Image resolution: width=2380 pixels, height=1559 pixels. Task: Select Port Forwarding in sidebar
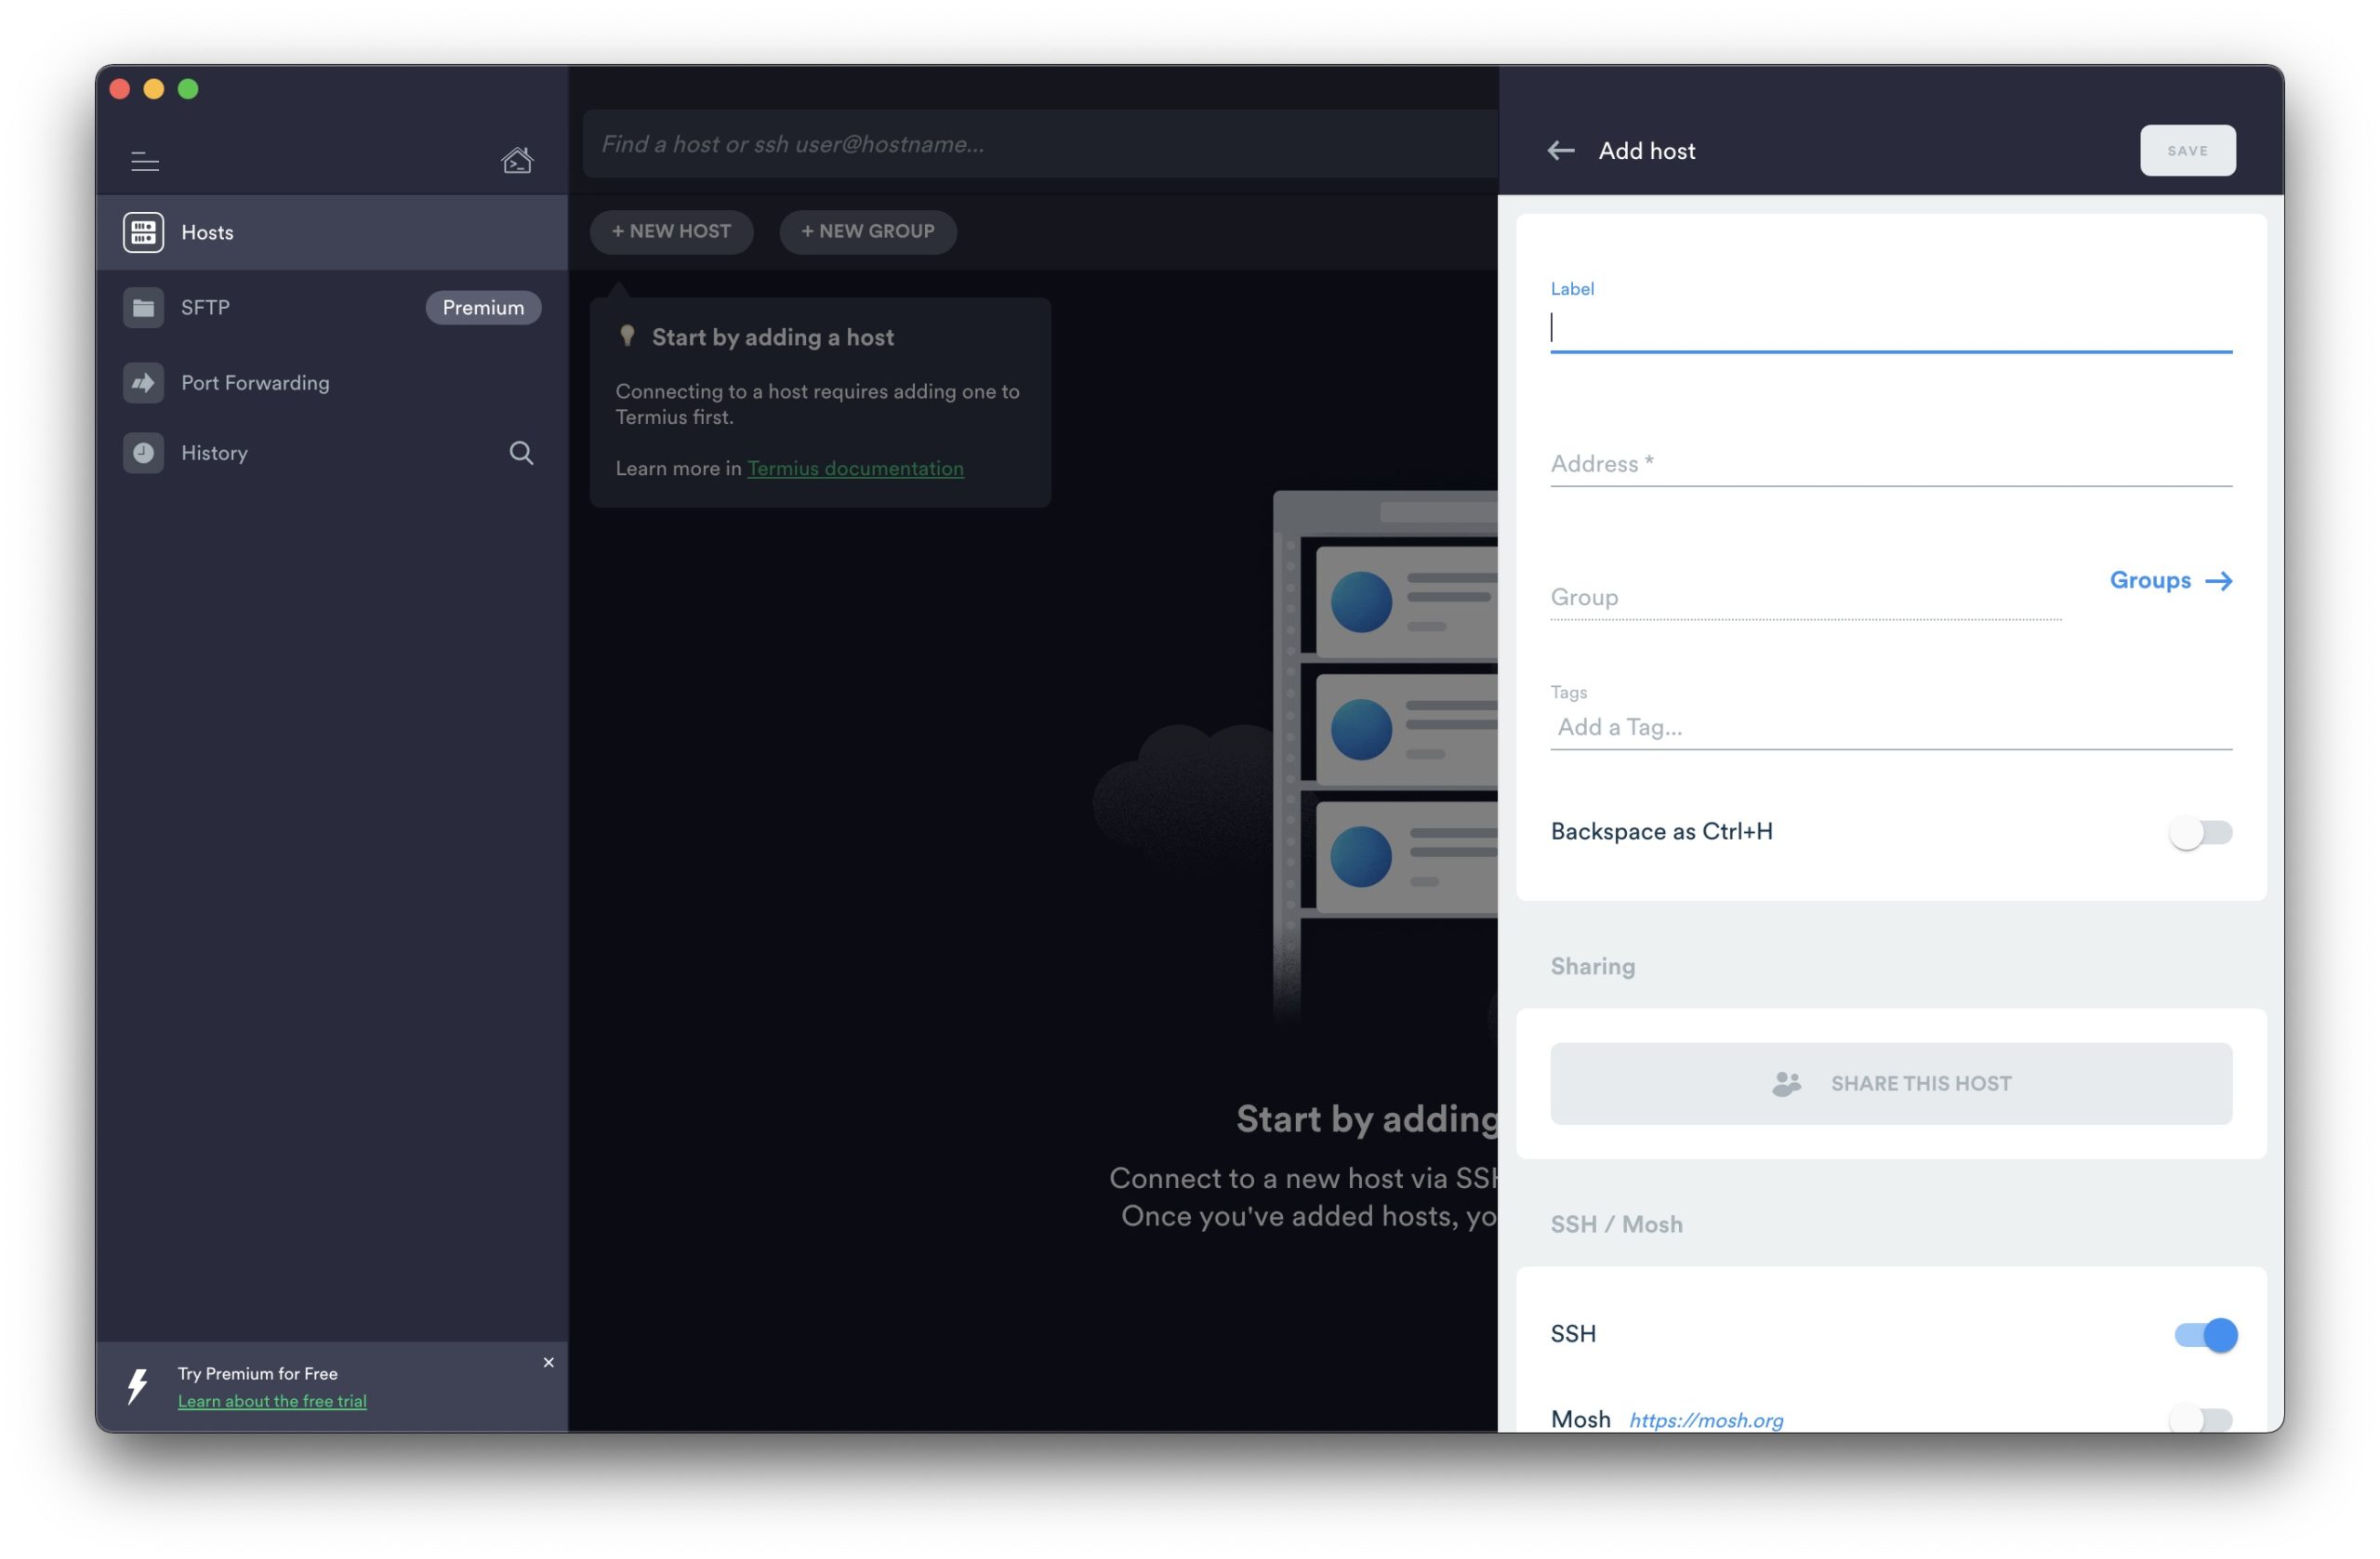[x=255, y=382]
